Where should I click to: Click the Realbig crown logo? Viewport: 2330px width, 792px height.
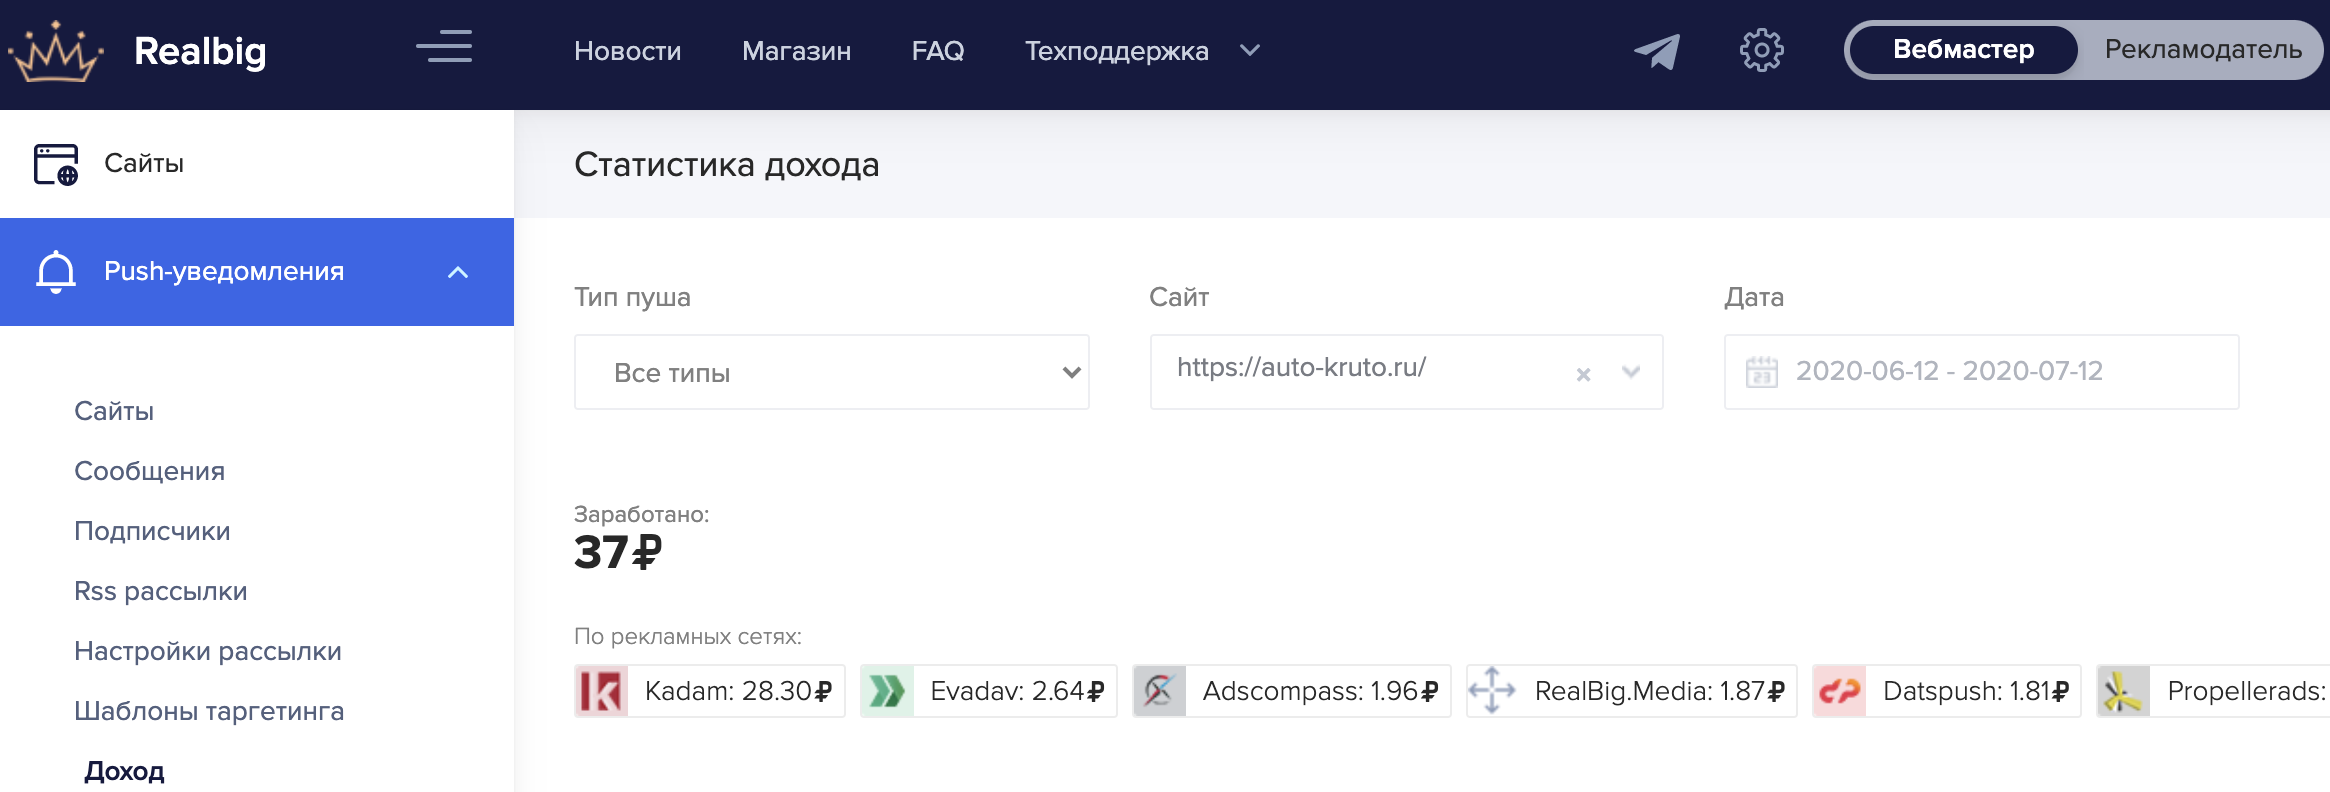click(56, 52)
